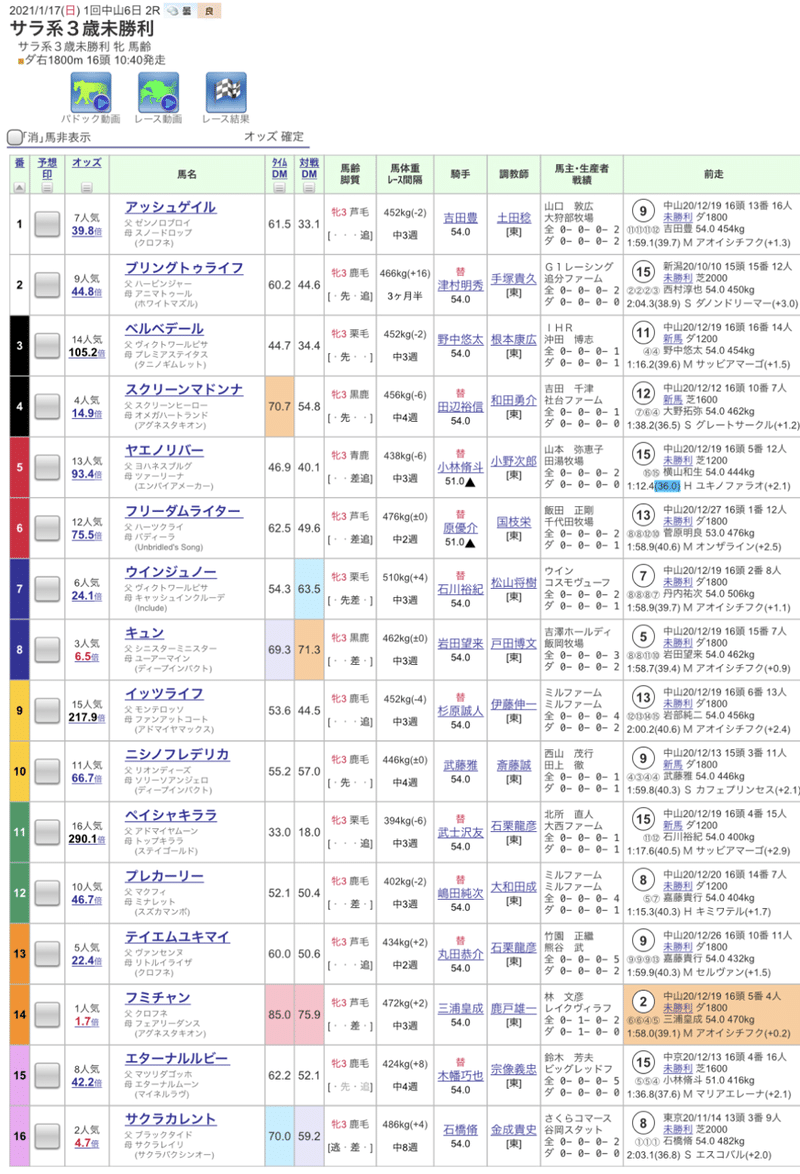Open horse page for ベルベデール

pos(164,329)
